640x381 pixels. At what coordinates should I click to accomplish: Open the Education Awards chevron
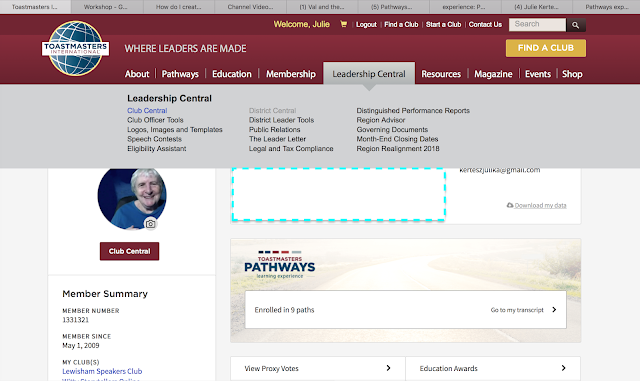click(x=563, y=368)
